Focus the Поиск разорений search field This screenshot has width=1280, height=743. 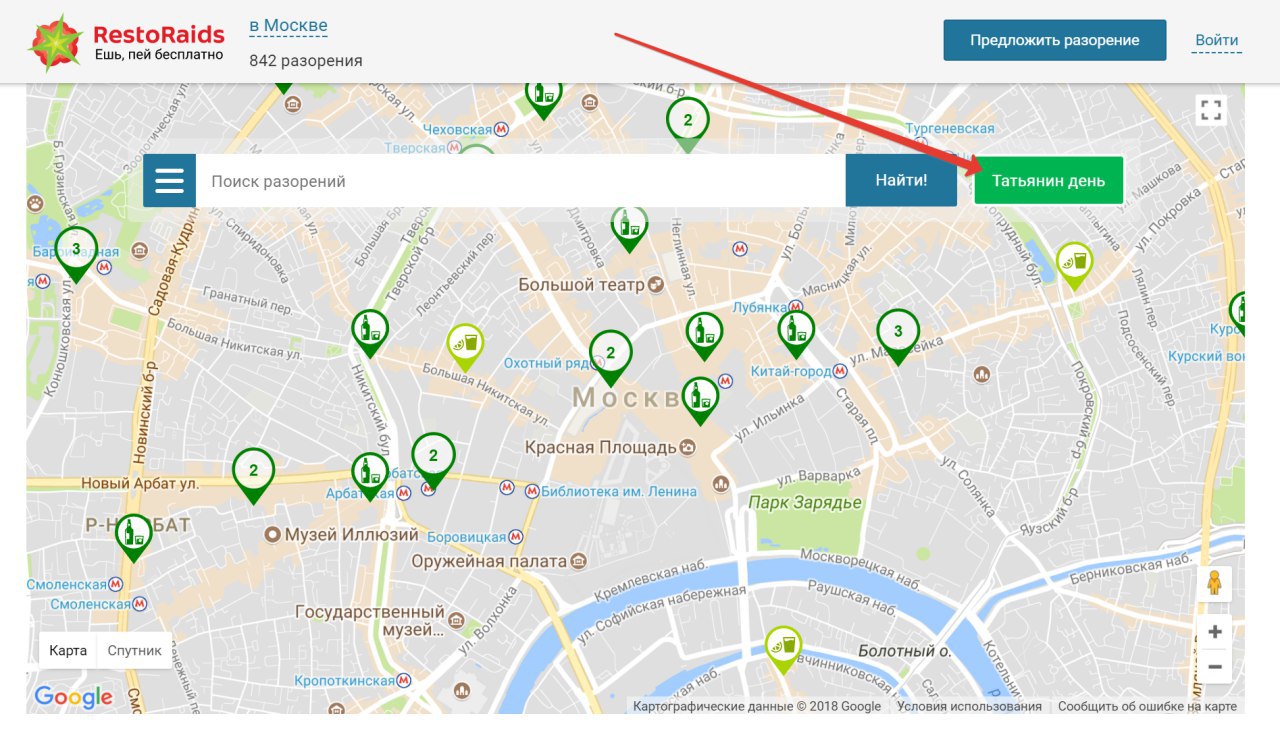521,181
